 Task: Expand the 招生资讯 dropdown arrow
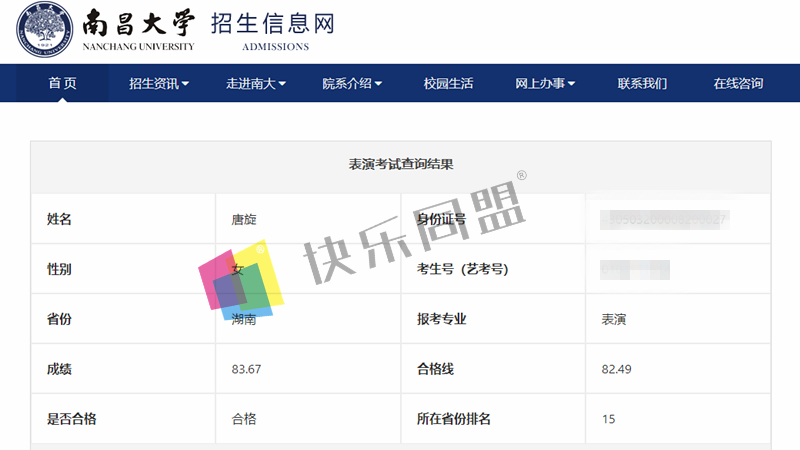point(185,84)
